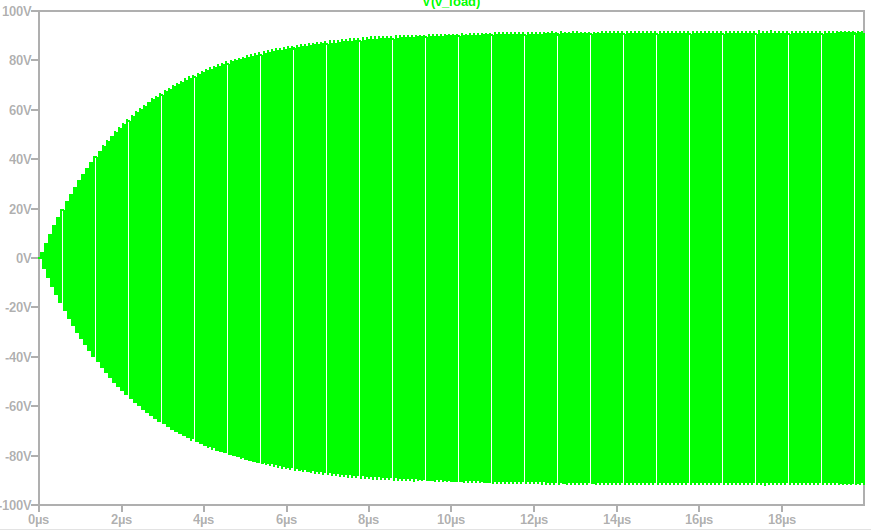The height and width of the screenshot is (530, 871).
Task: Select the 12µs tick on the time axis
Action: pyautogui.click(x=534, y=520)
